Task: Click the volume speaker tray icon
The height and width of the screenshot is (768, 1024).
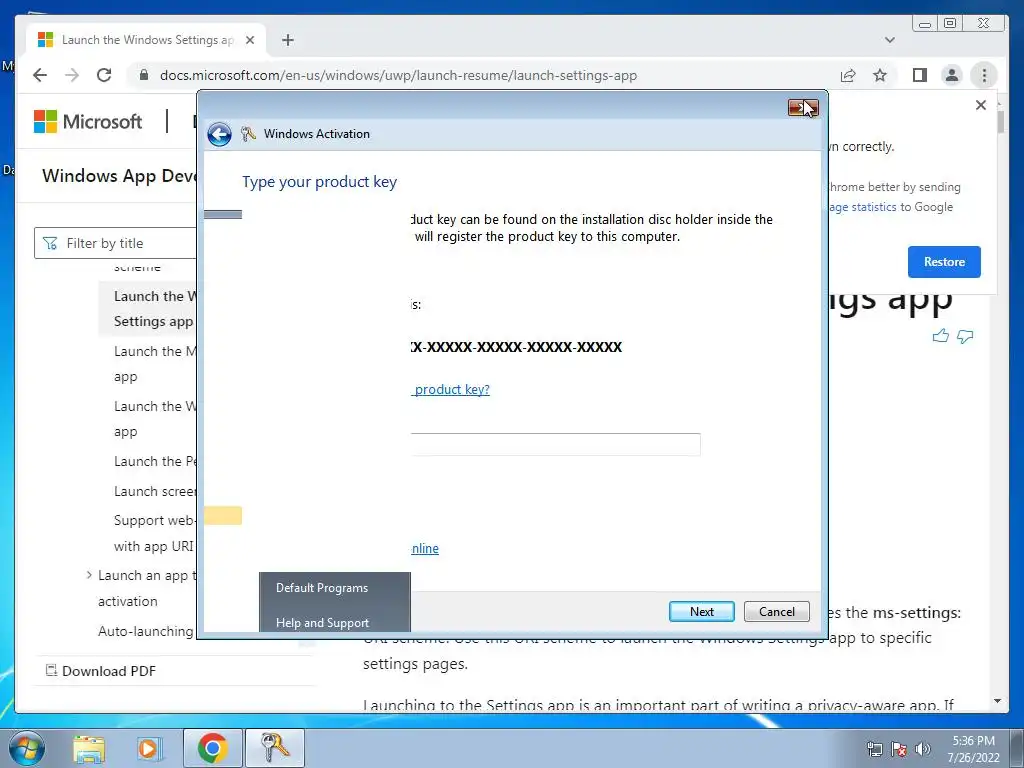Action: (923, 749)
